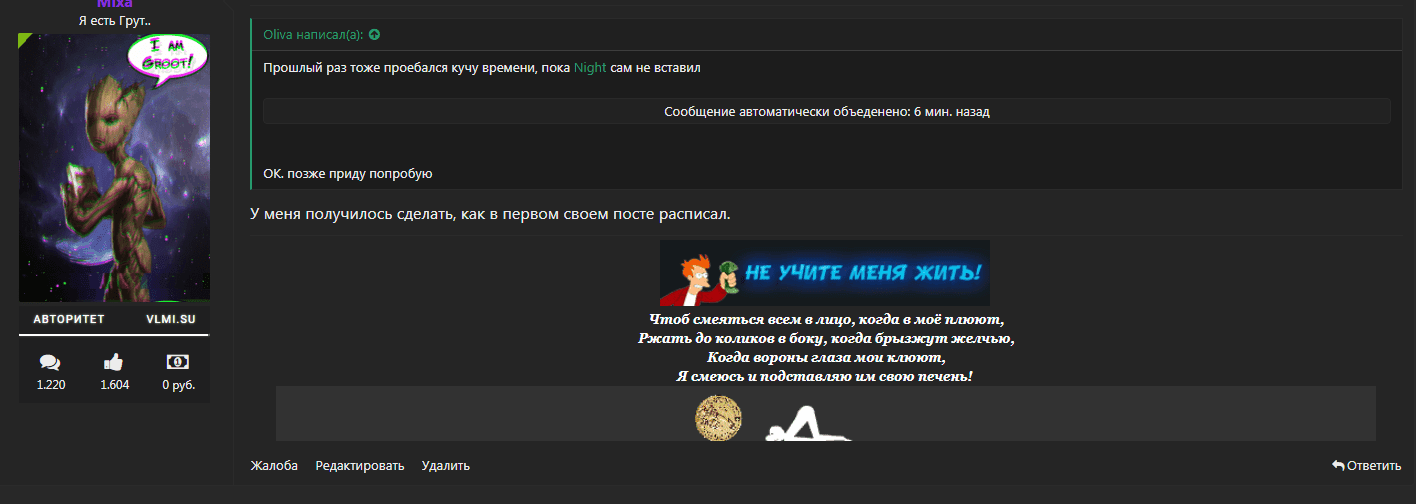Open the 'Не учите меня жить!' banner
1416x504 pixels.
tap(824, 272)
